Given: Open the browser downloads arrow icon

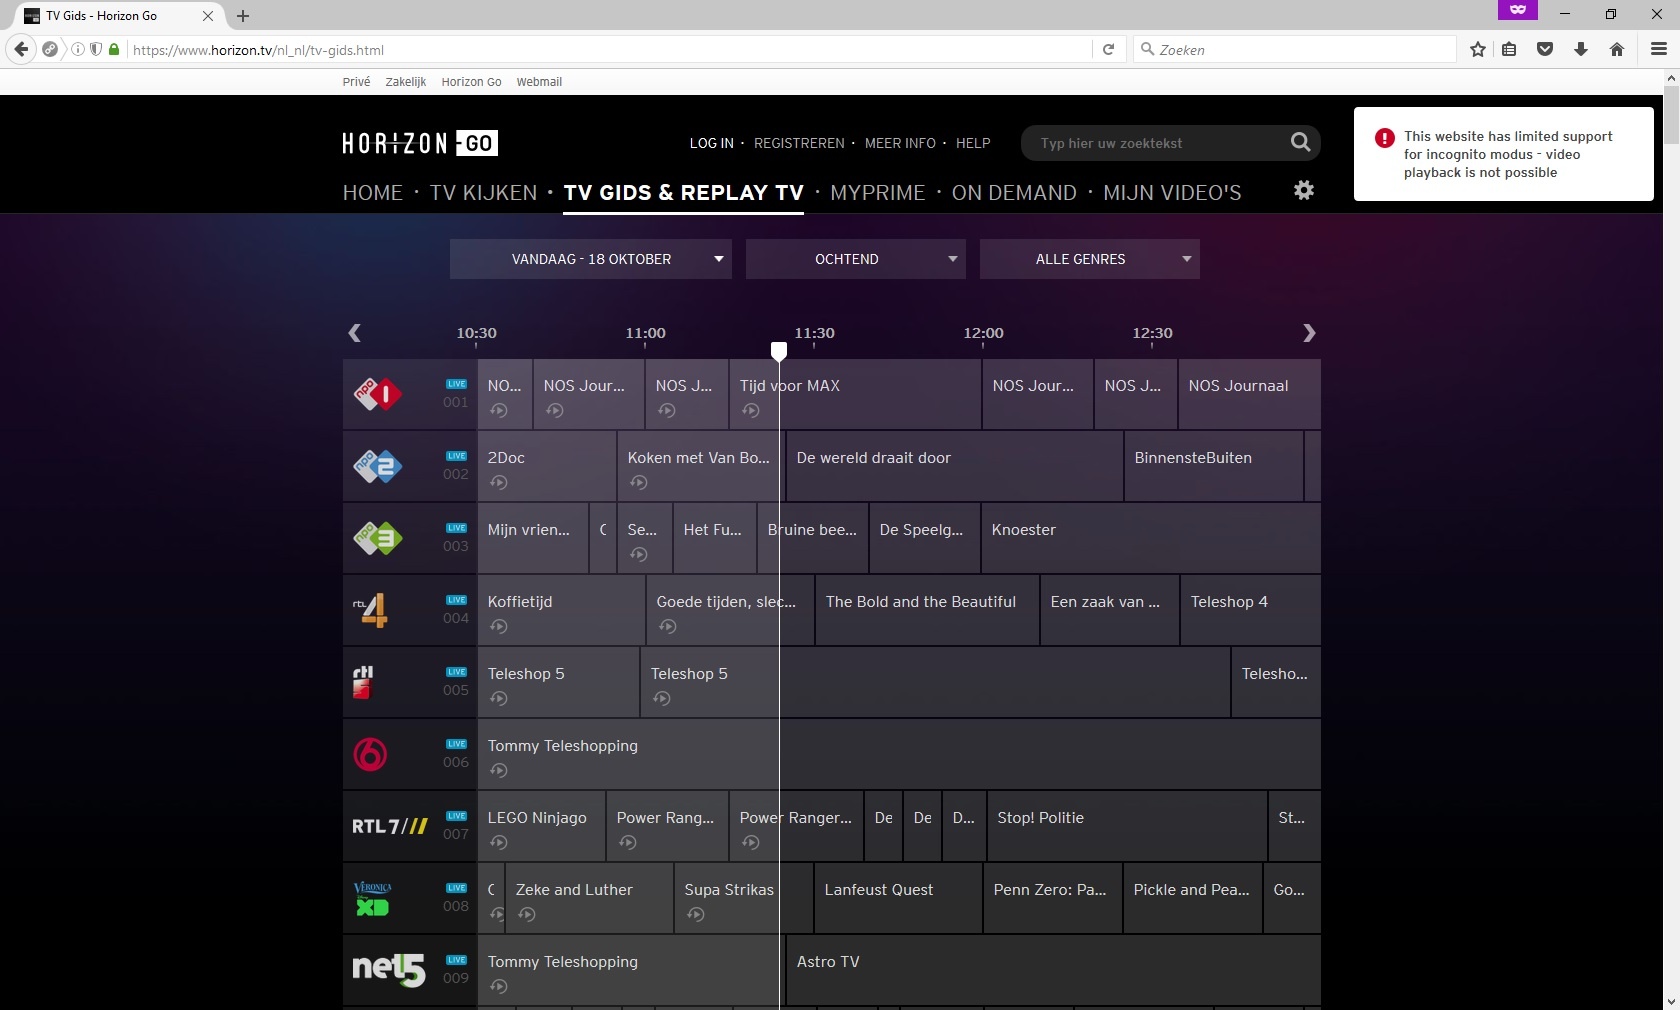Looking at the screenshot, I should [1581, 49].
